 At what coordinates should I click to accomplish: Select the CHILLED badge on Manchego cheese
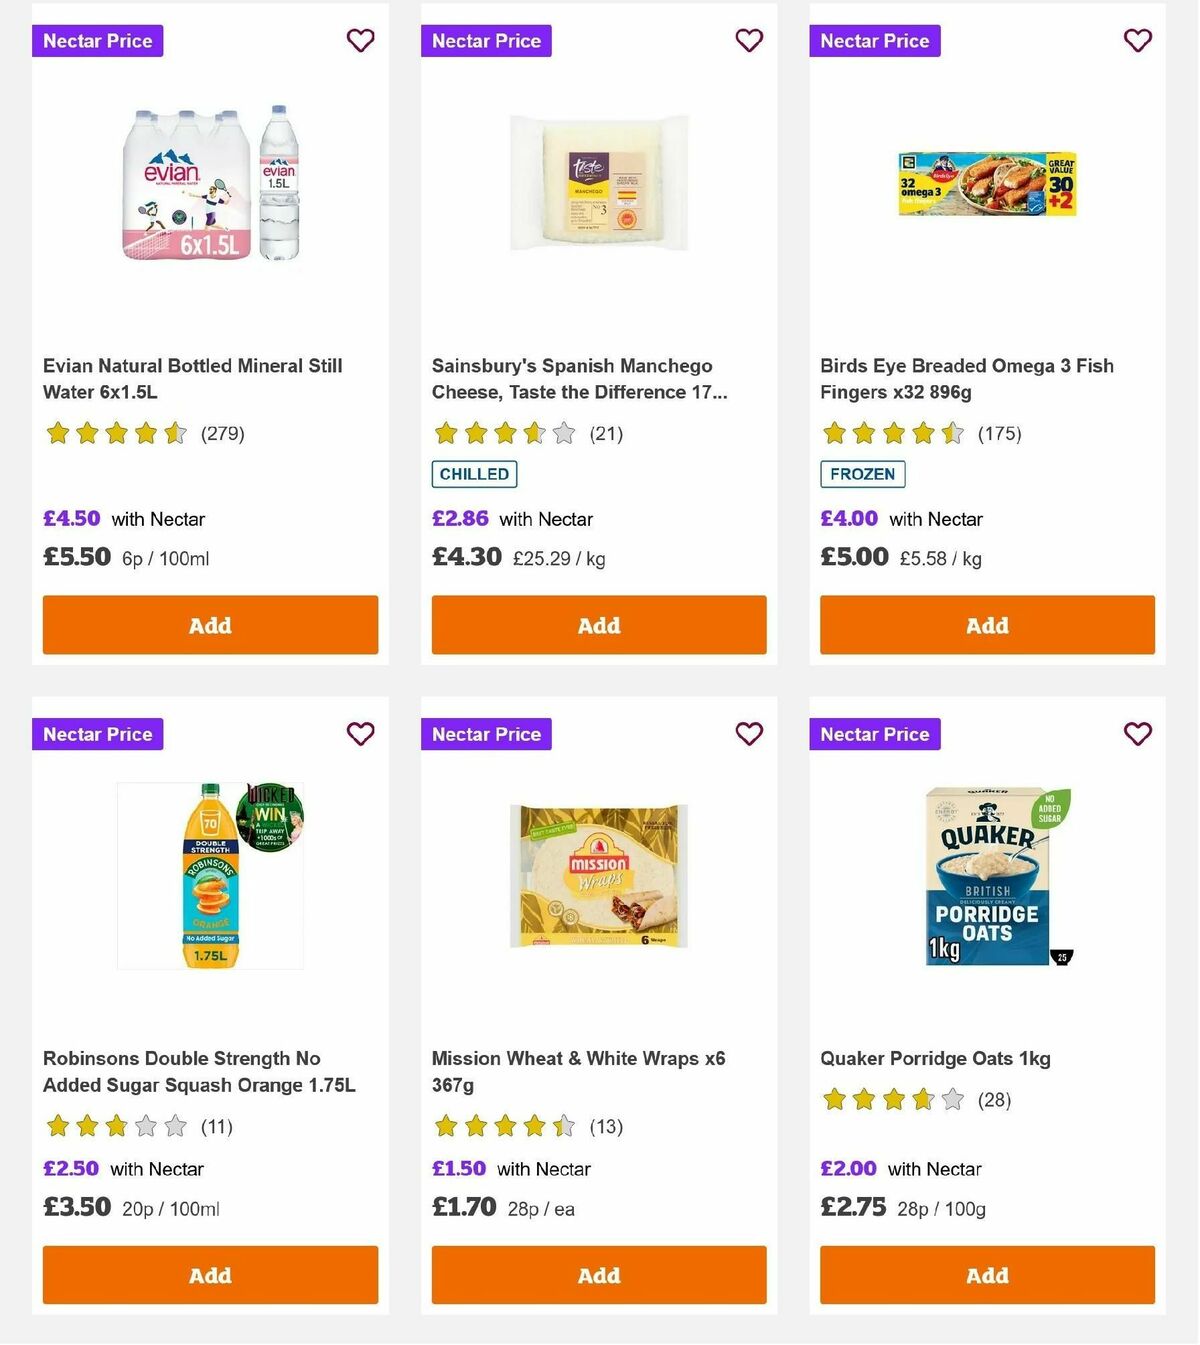pos(474,474)
